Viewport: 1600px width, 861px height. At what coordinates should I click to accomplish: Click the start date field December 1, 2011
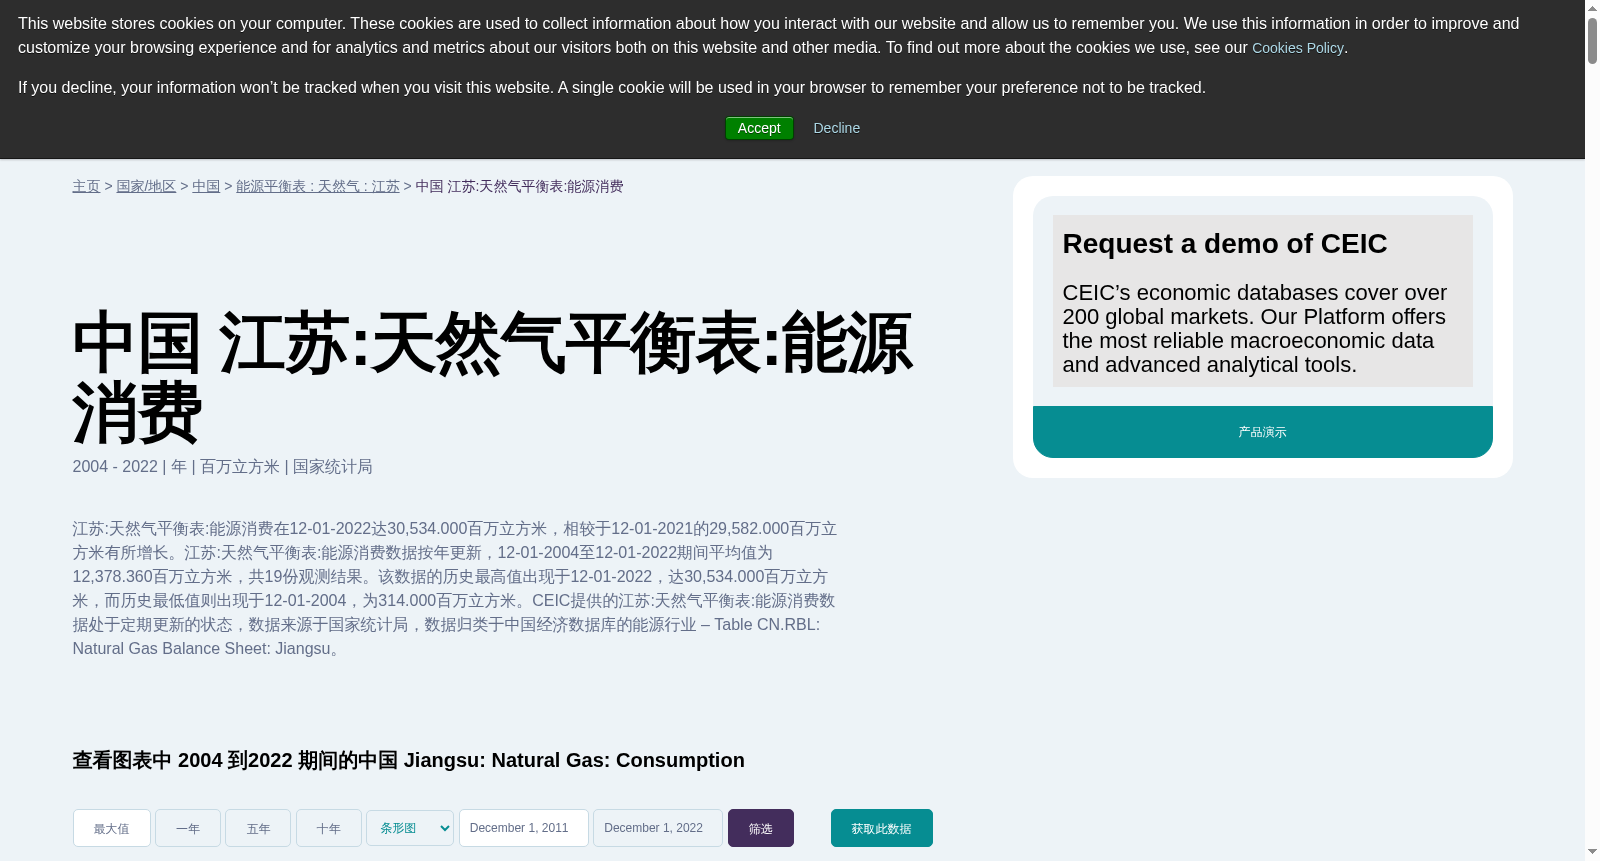pyautogui.click(x=524, y=828)
